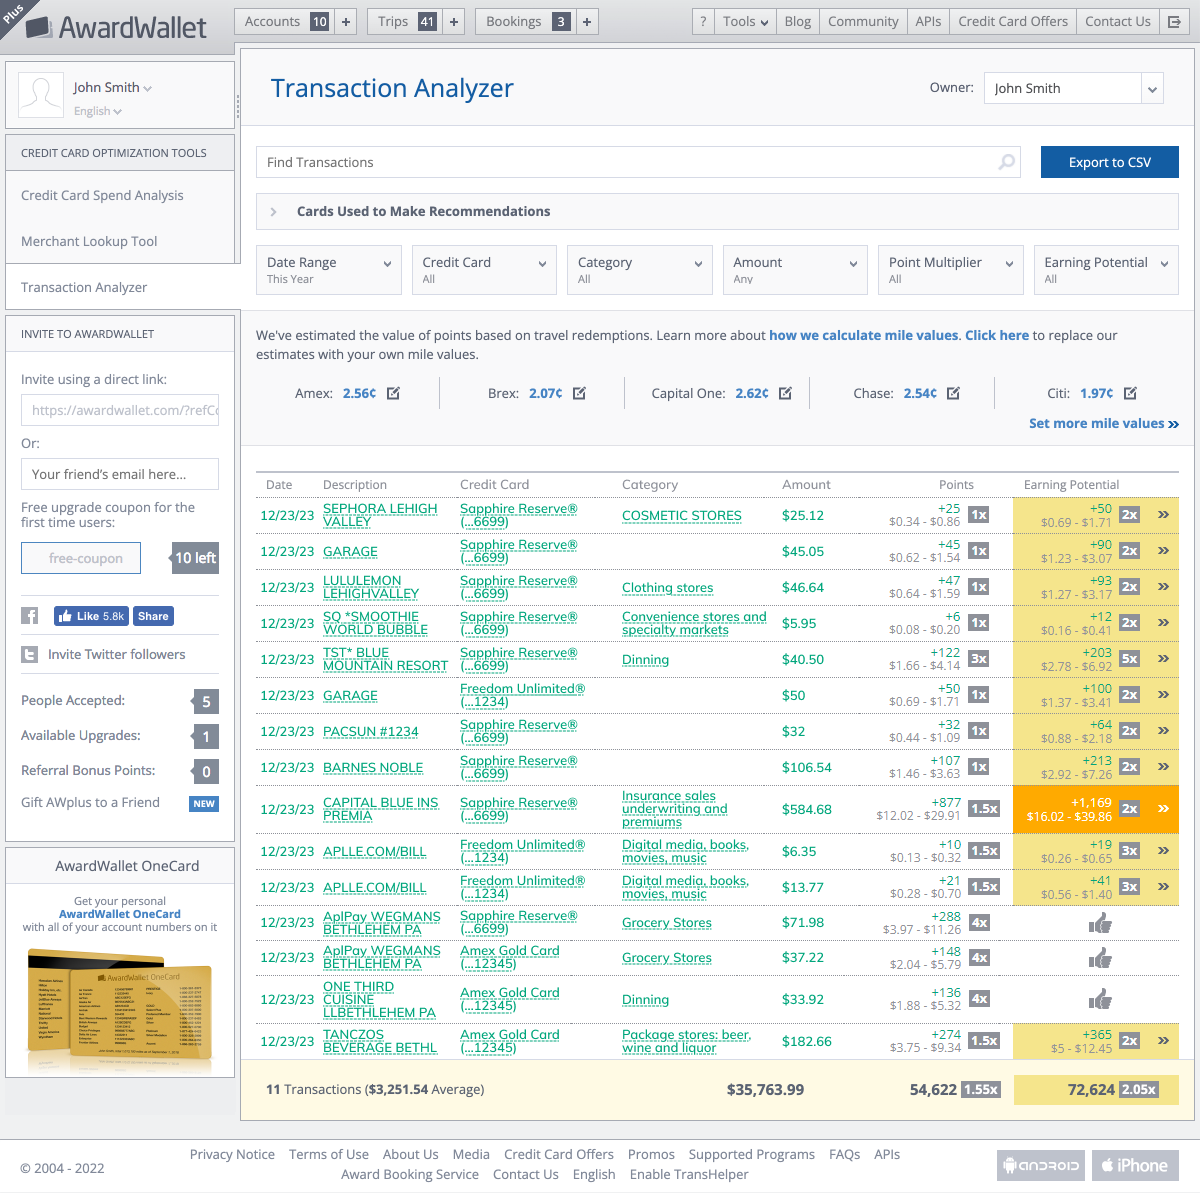Open the John Smith user menu in sidebar

pyautogui.click(x=112, y=87)
